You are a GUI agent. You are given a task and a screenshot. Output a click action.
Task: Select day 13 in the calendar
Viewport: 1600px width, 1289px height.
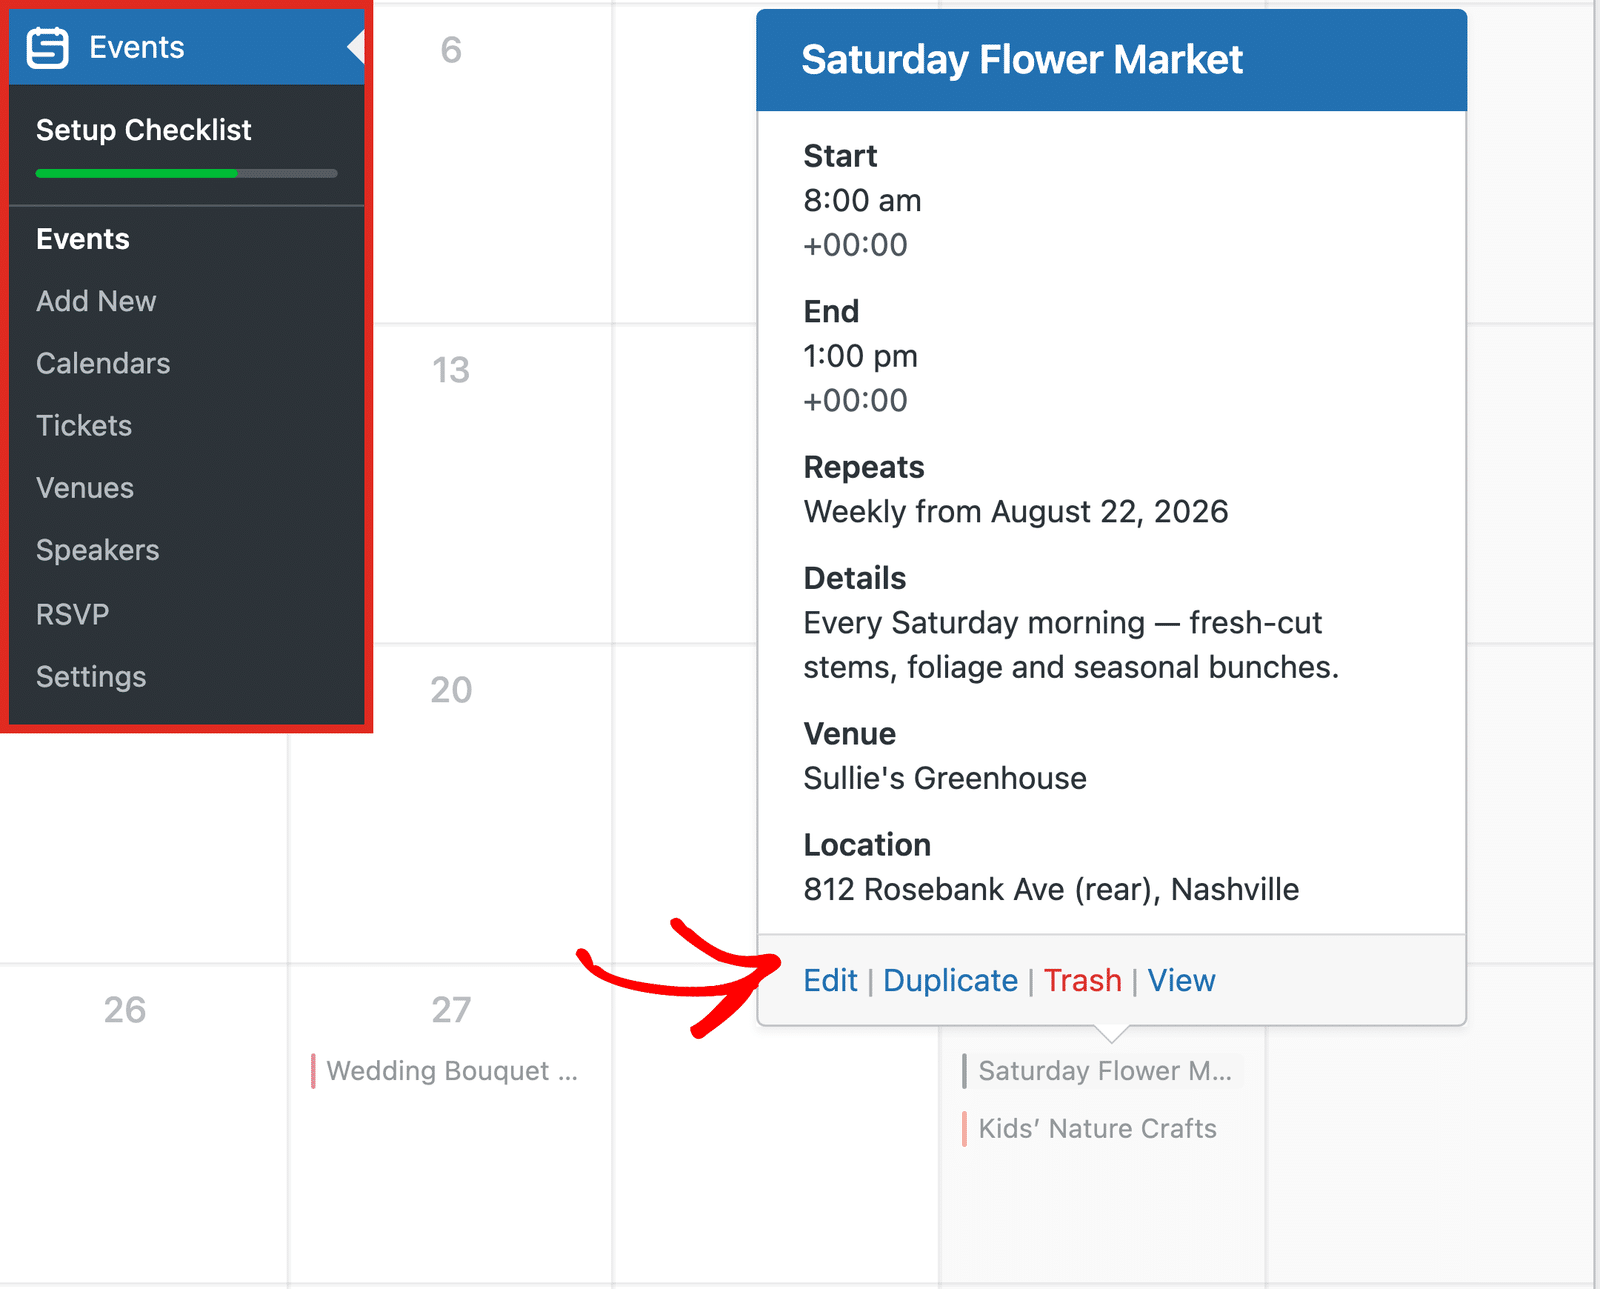451,370
